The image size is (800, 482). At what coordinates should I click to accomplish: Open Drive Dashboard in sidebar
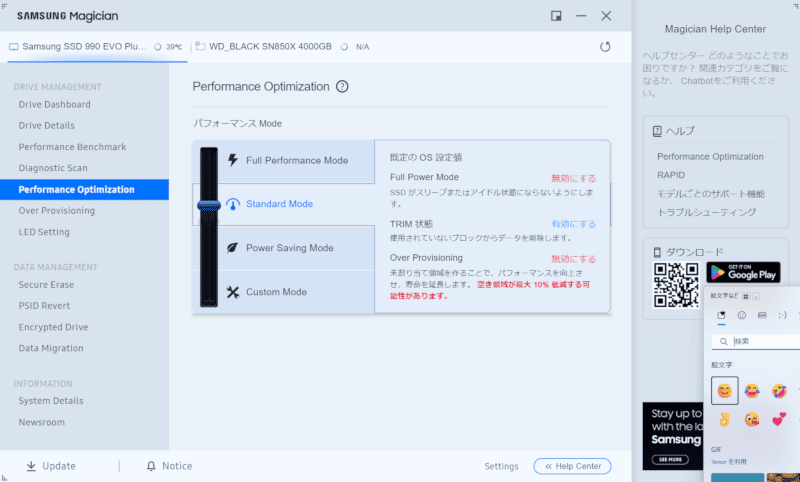[55, 104]
